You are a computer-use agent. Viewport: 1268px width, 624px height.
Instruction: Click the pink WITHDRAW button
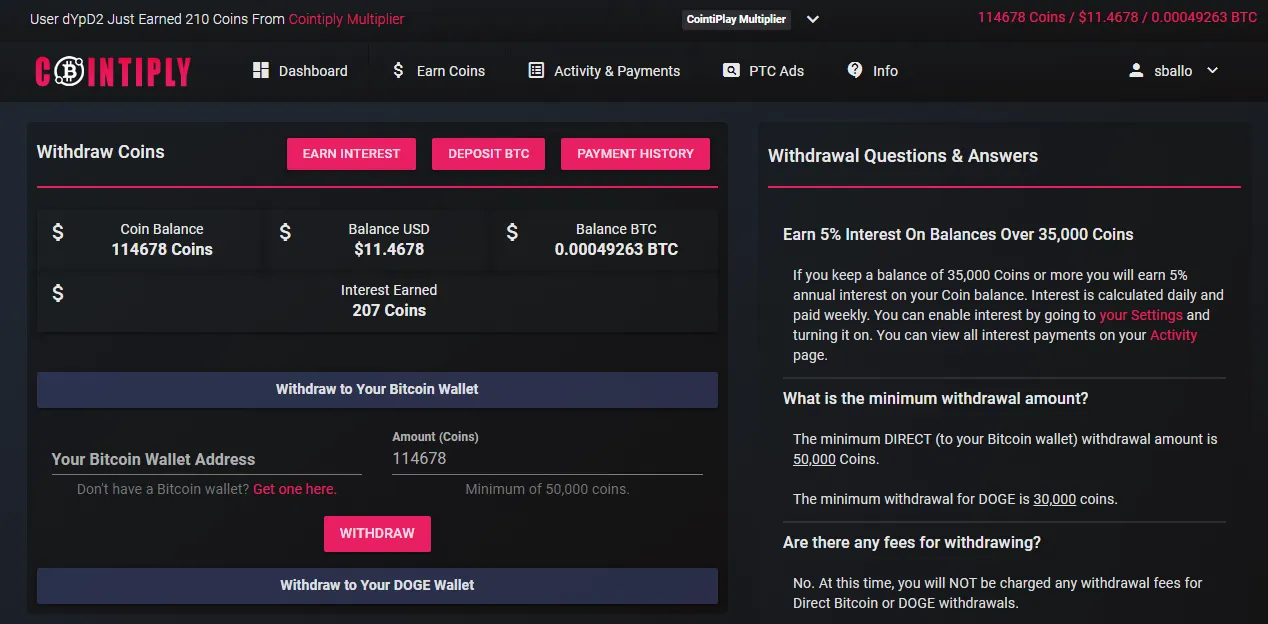(x=377, y=534)
